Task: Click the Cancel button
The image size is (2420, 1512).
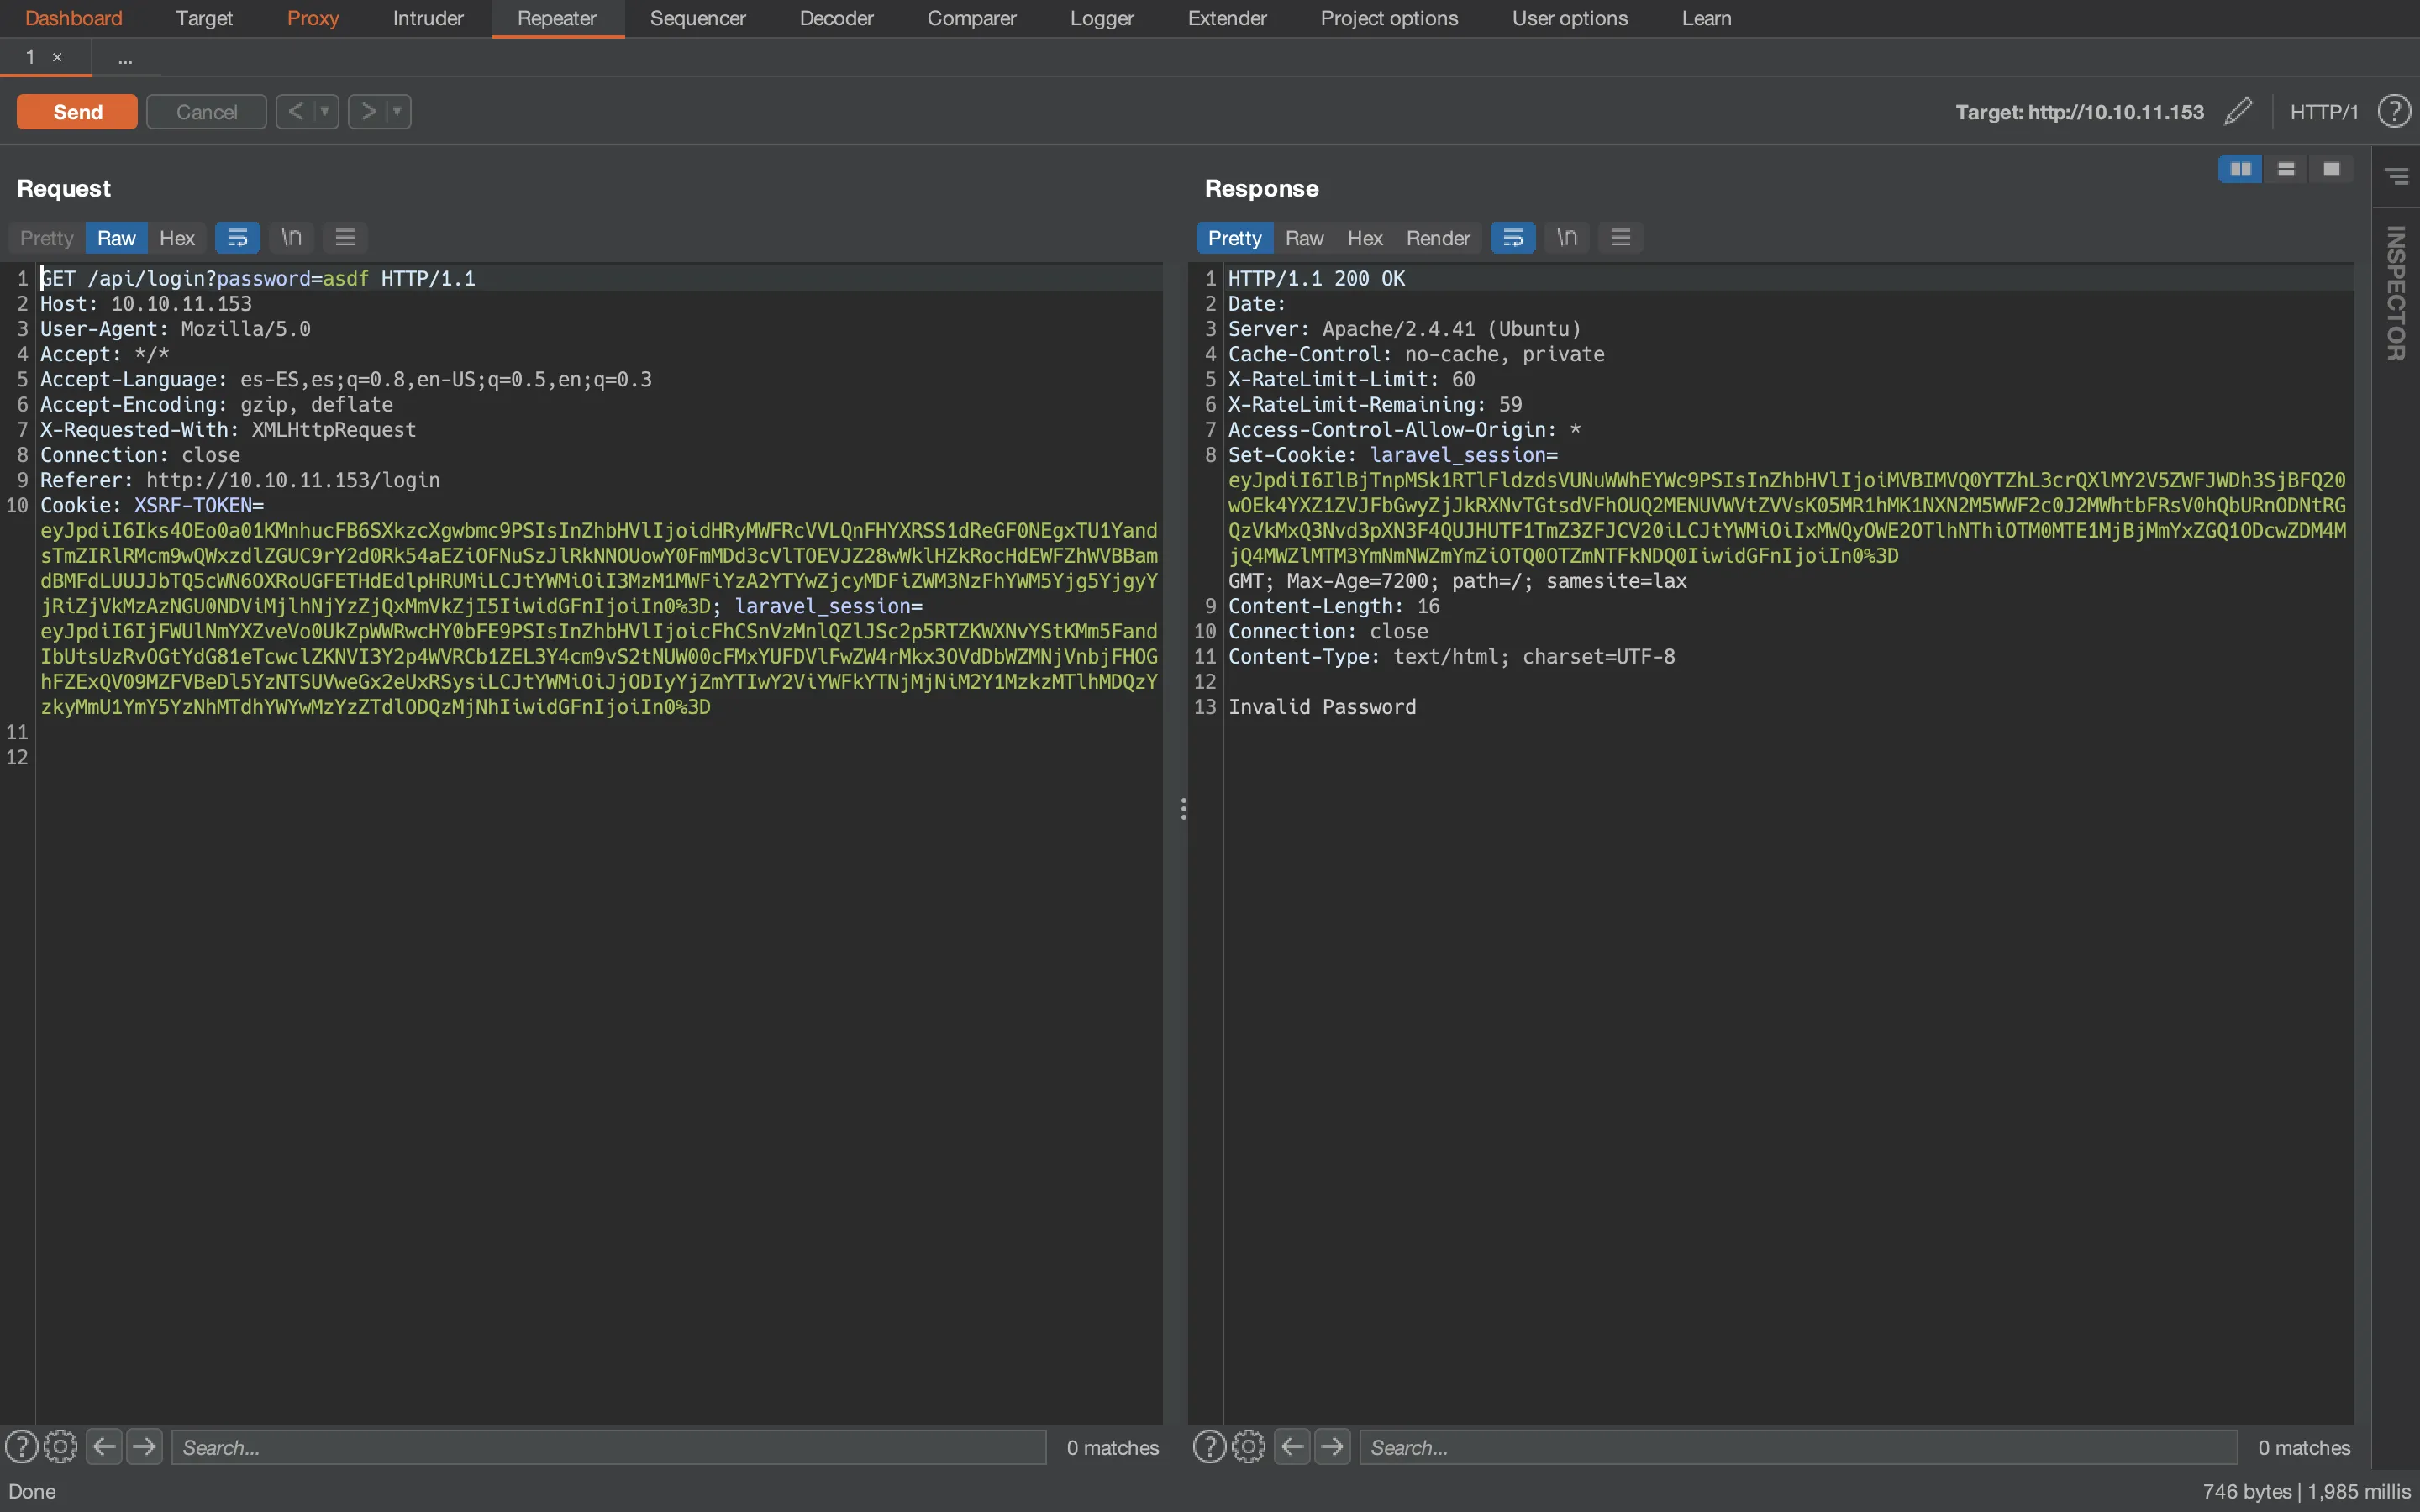Action: pos(206,112)
